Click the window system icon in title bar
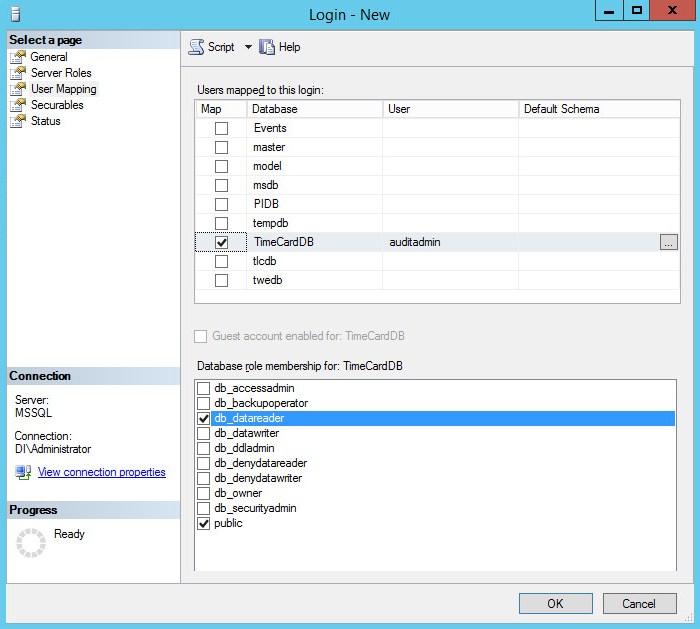Viewport: 700px width, 629px height. pos(14,11)
